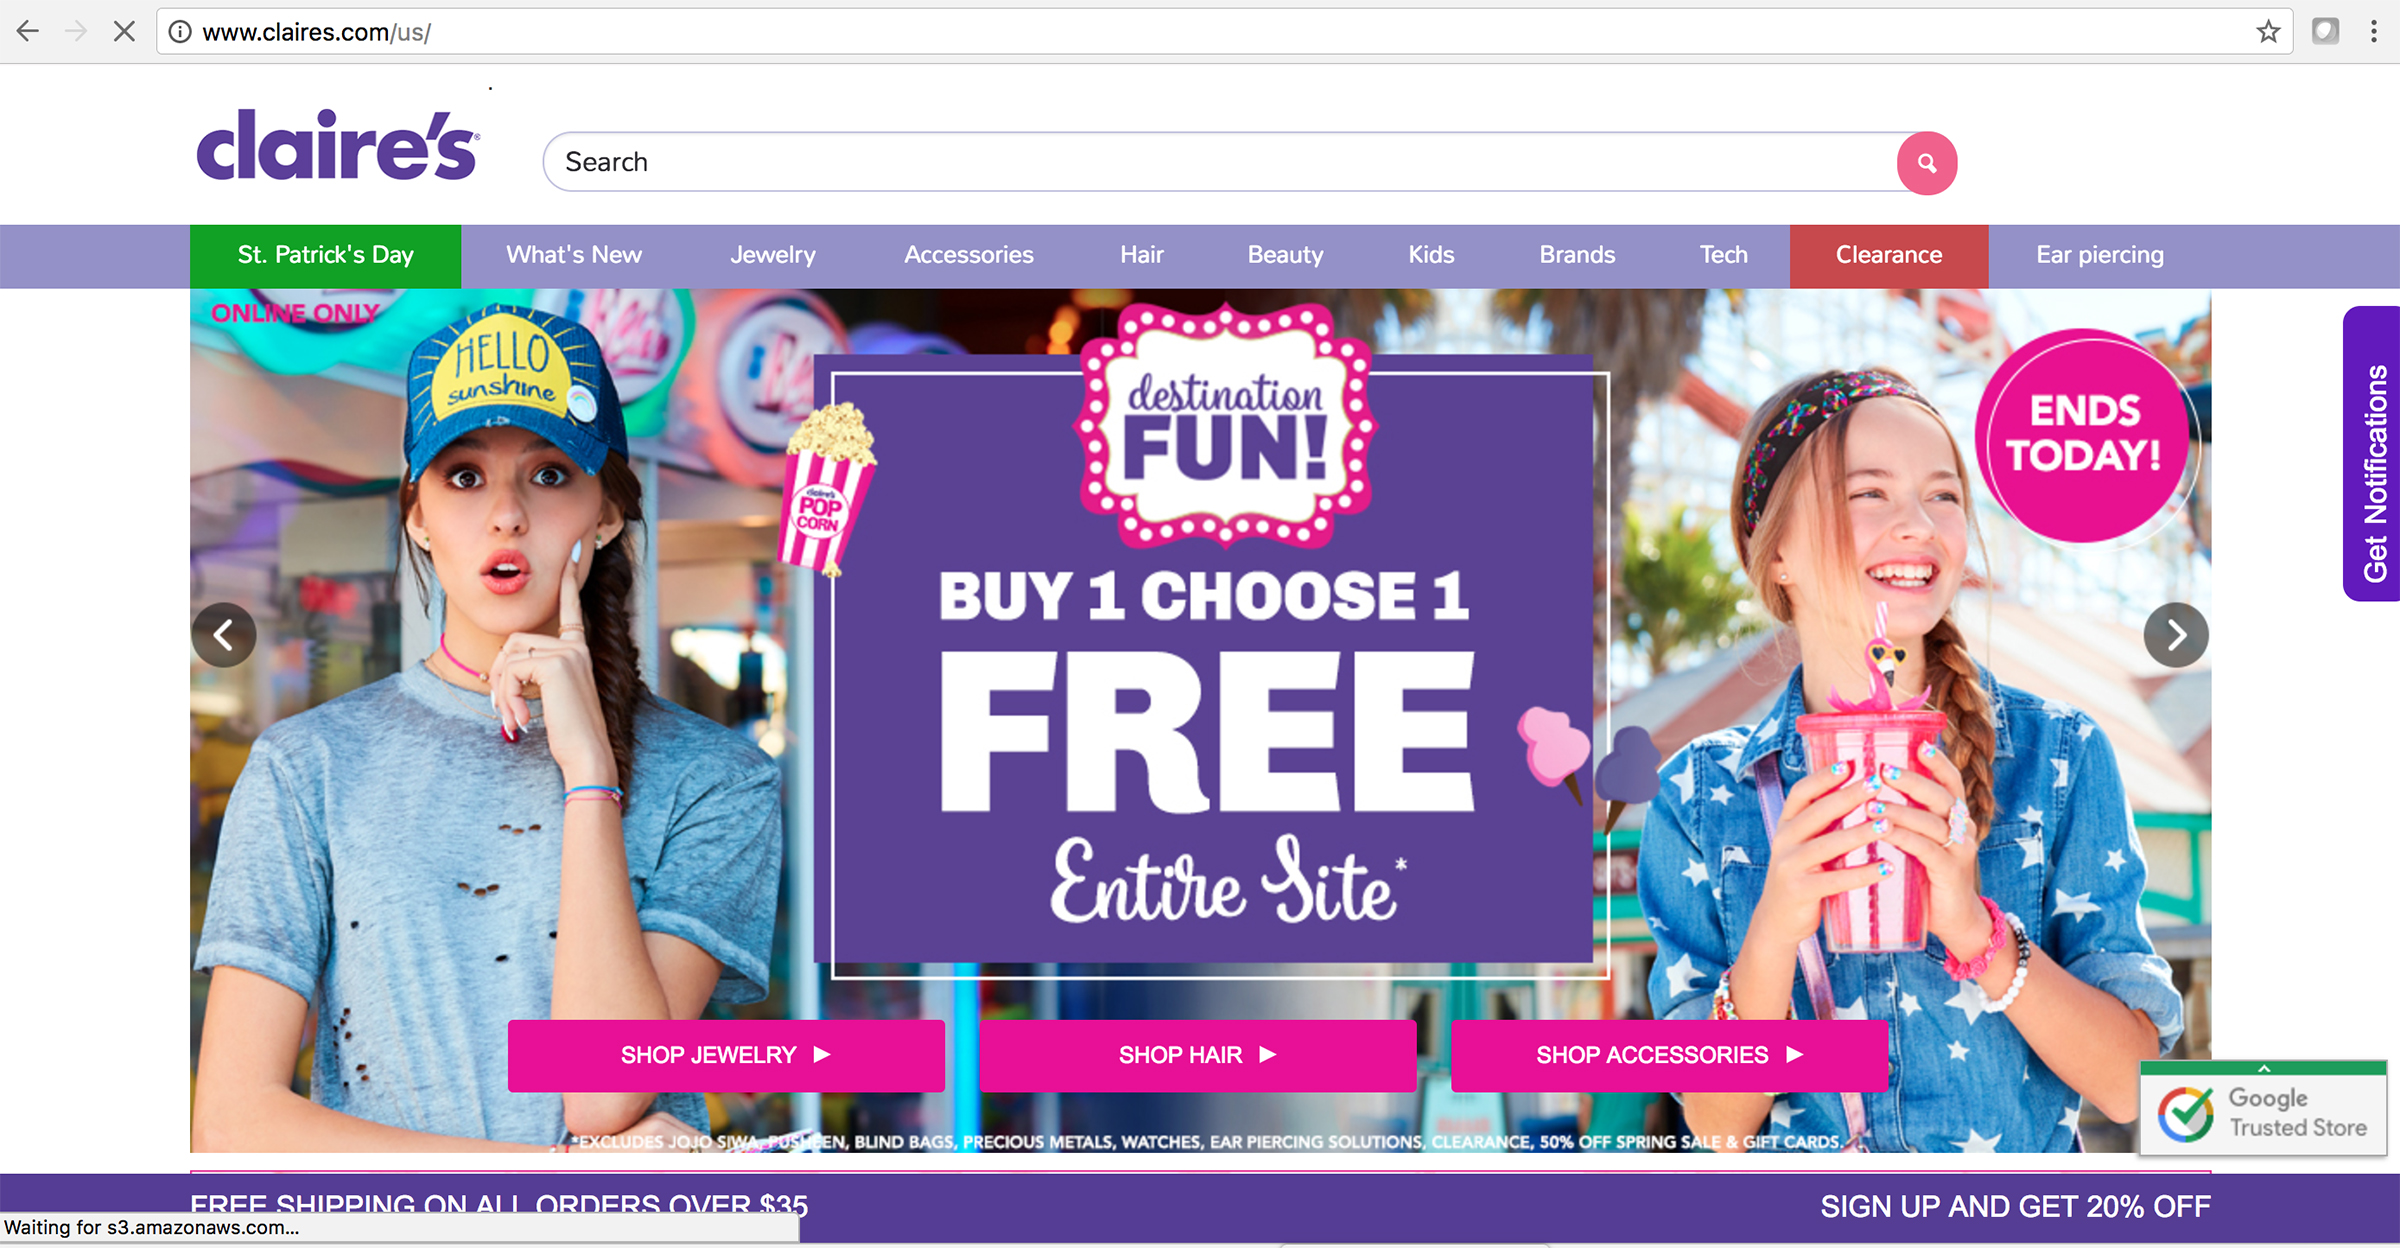
Task: Click the Shop Accessories button
Action: coord(1669,1055)
